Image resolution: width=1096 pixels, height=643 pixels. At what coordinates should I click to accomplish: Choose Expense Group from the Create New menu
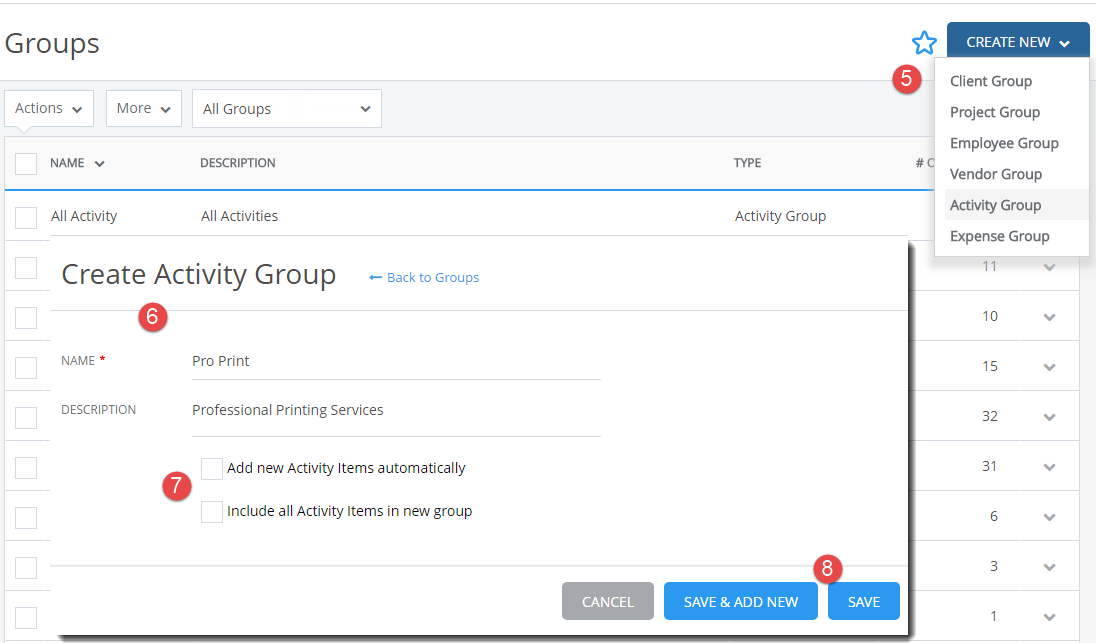pos(1000,236)
